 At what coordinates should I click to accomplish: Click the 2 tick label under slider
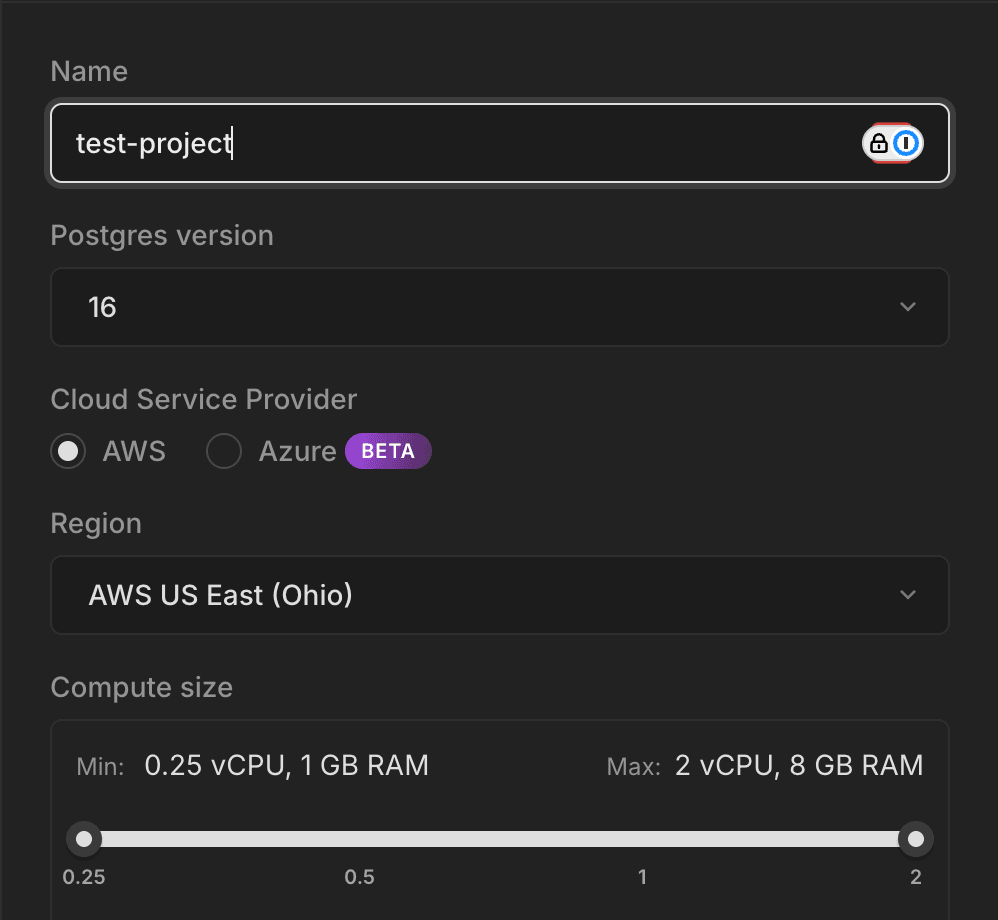pyautogui.click(x=915, y=877)
